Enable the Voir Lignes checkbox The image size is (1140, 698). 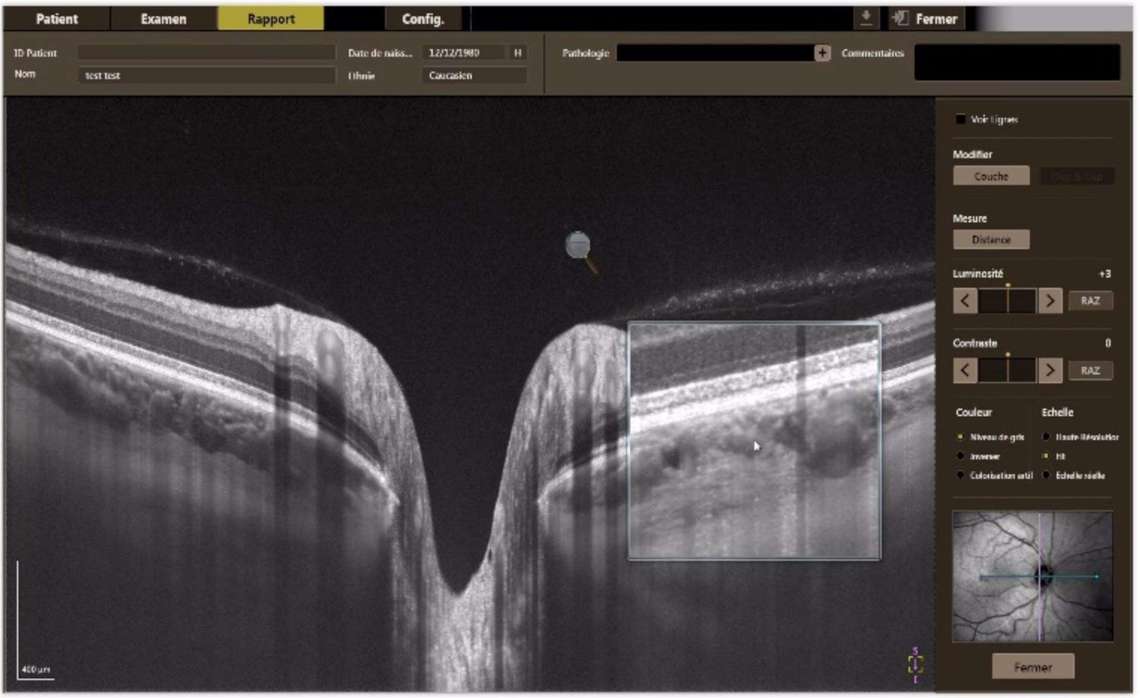click(961, 120)
